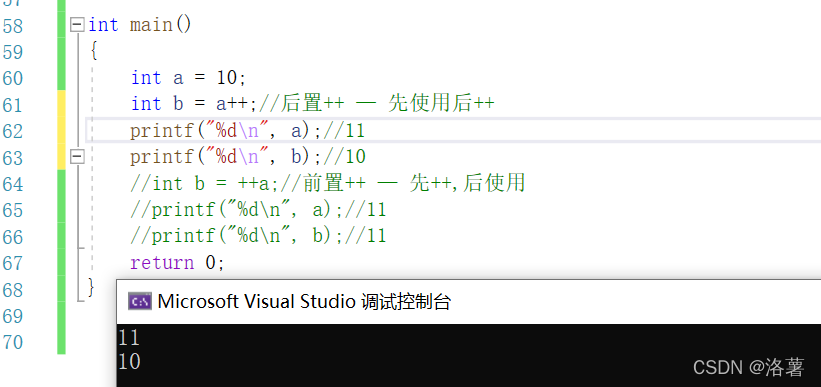Click the comment '//前置++ — 先++,后使用'
Image resolution: width=821 pixels, height=387 pixels.
pyautogui.click(x=403, y=183)
